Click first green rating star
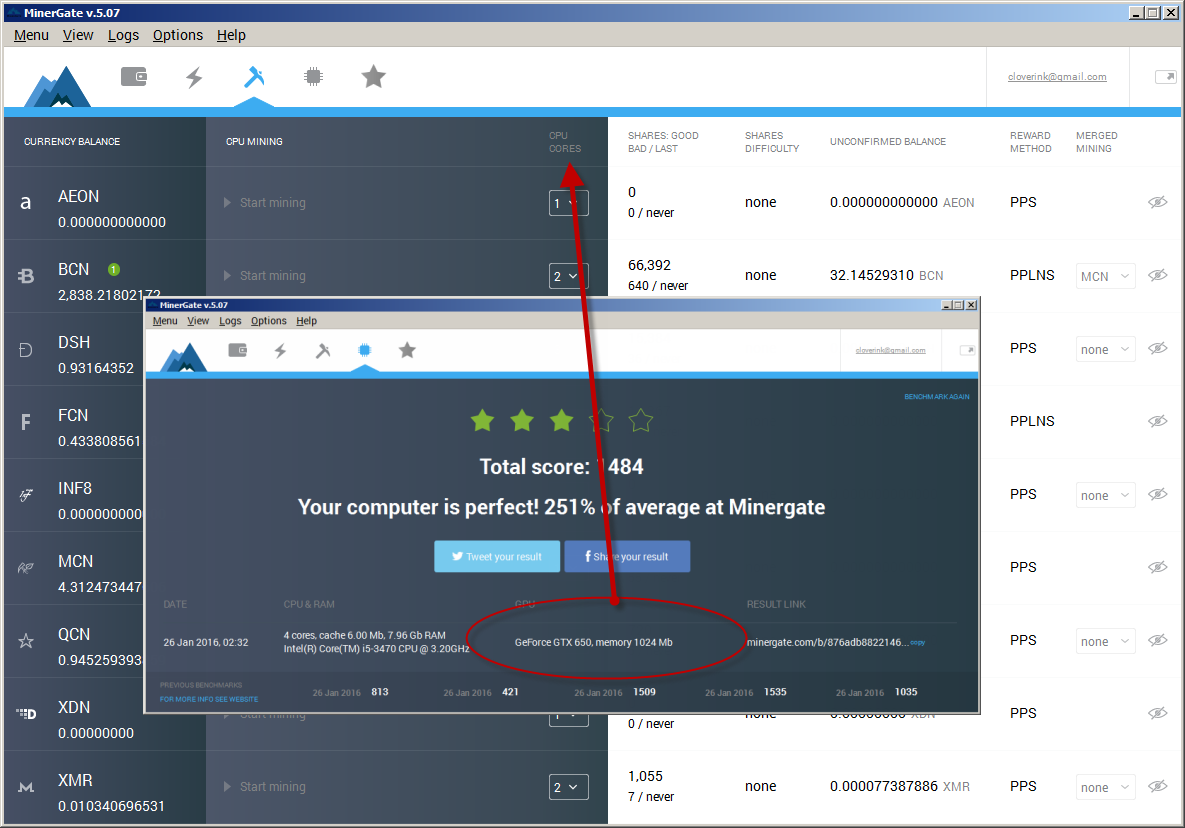 (482, 420)
